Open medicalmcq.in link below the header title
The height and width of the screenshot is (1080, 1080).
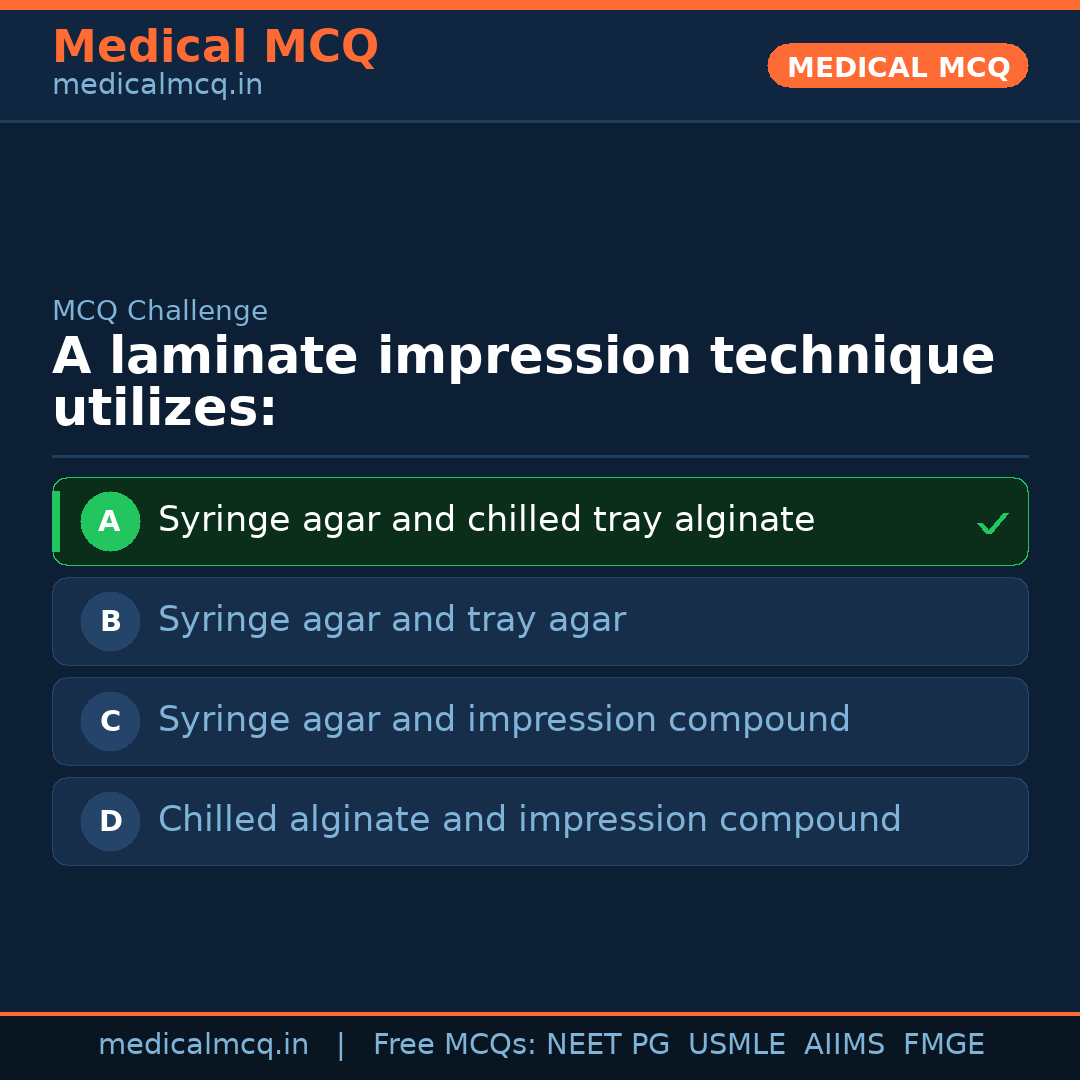point(157,86)
